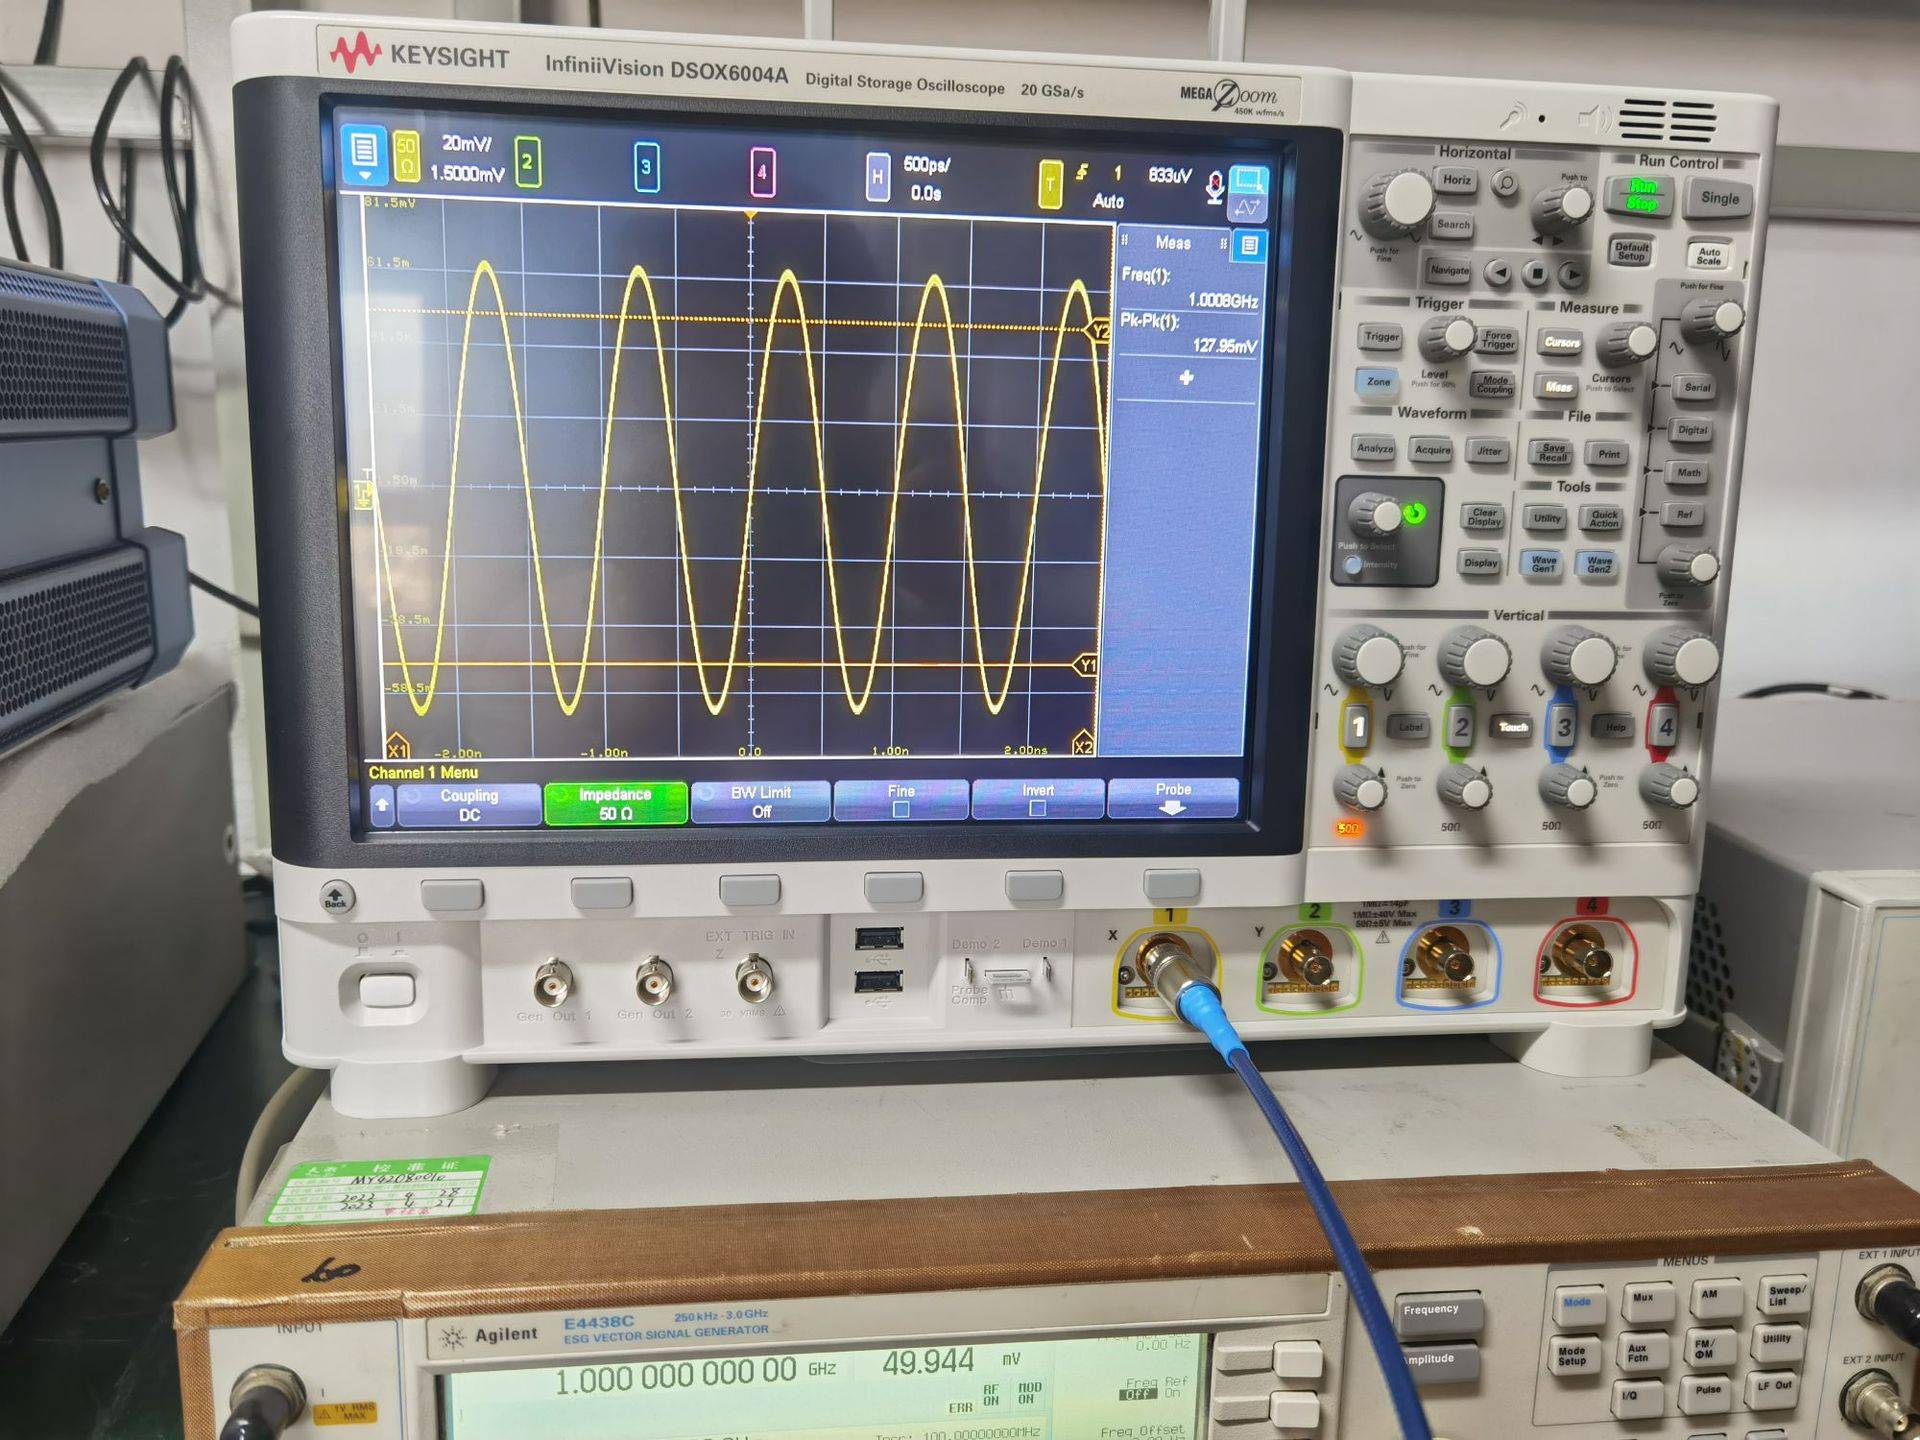Tap the plus to add a measurement

[1186, 378]
